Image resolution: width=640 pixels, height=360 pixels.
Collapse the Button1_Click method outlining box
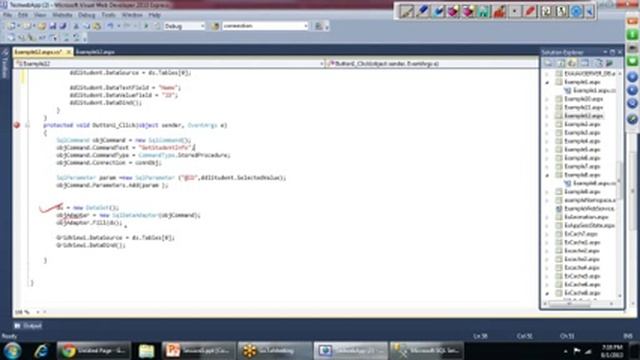(x=27, y=125)
